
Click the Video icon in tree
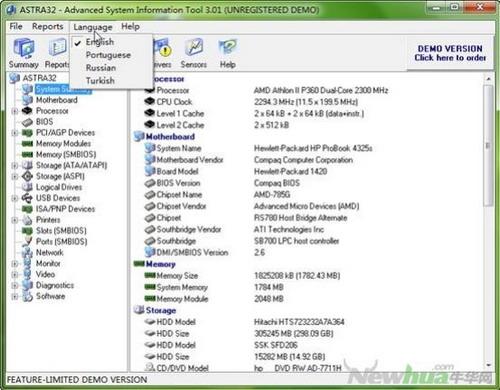tap(27, 274)
